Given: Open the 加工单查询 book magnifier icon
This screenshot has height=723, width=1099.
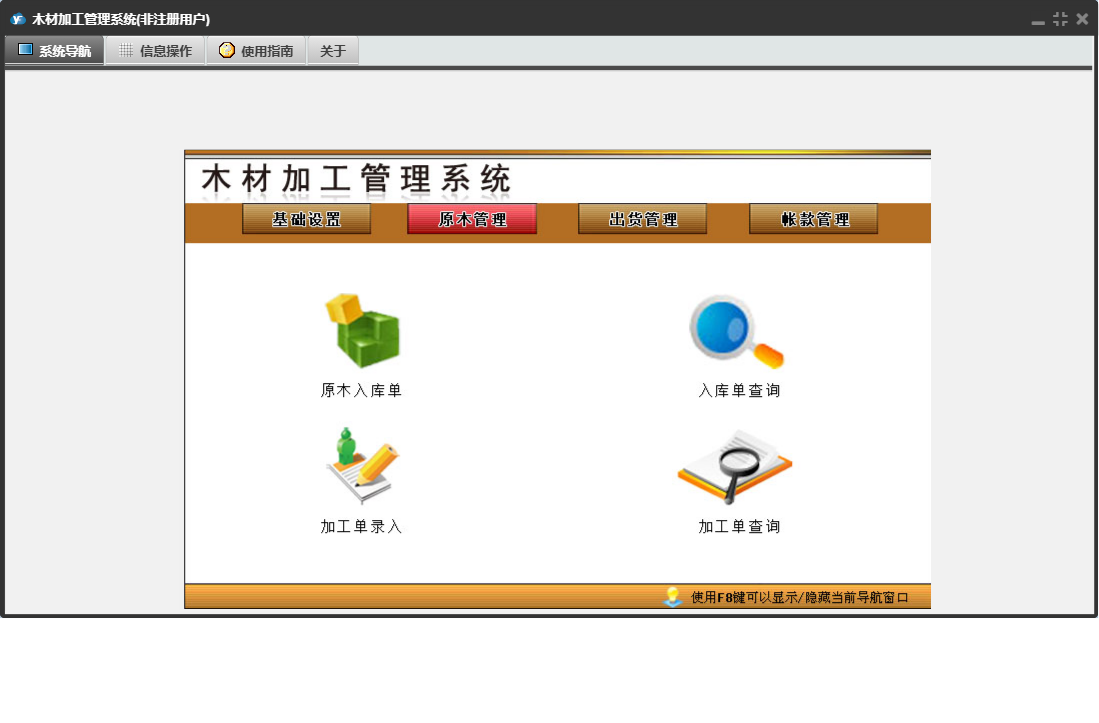Looking at the screenshot, I should (735, 467).
